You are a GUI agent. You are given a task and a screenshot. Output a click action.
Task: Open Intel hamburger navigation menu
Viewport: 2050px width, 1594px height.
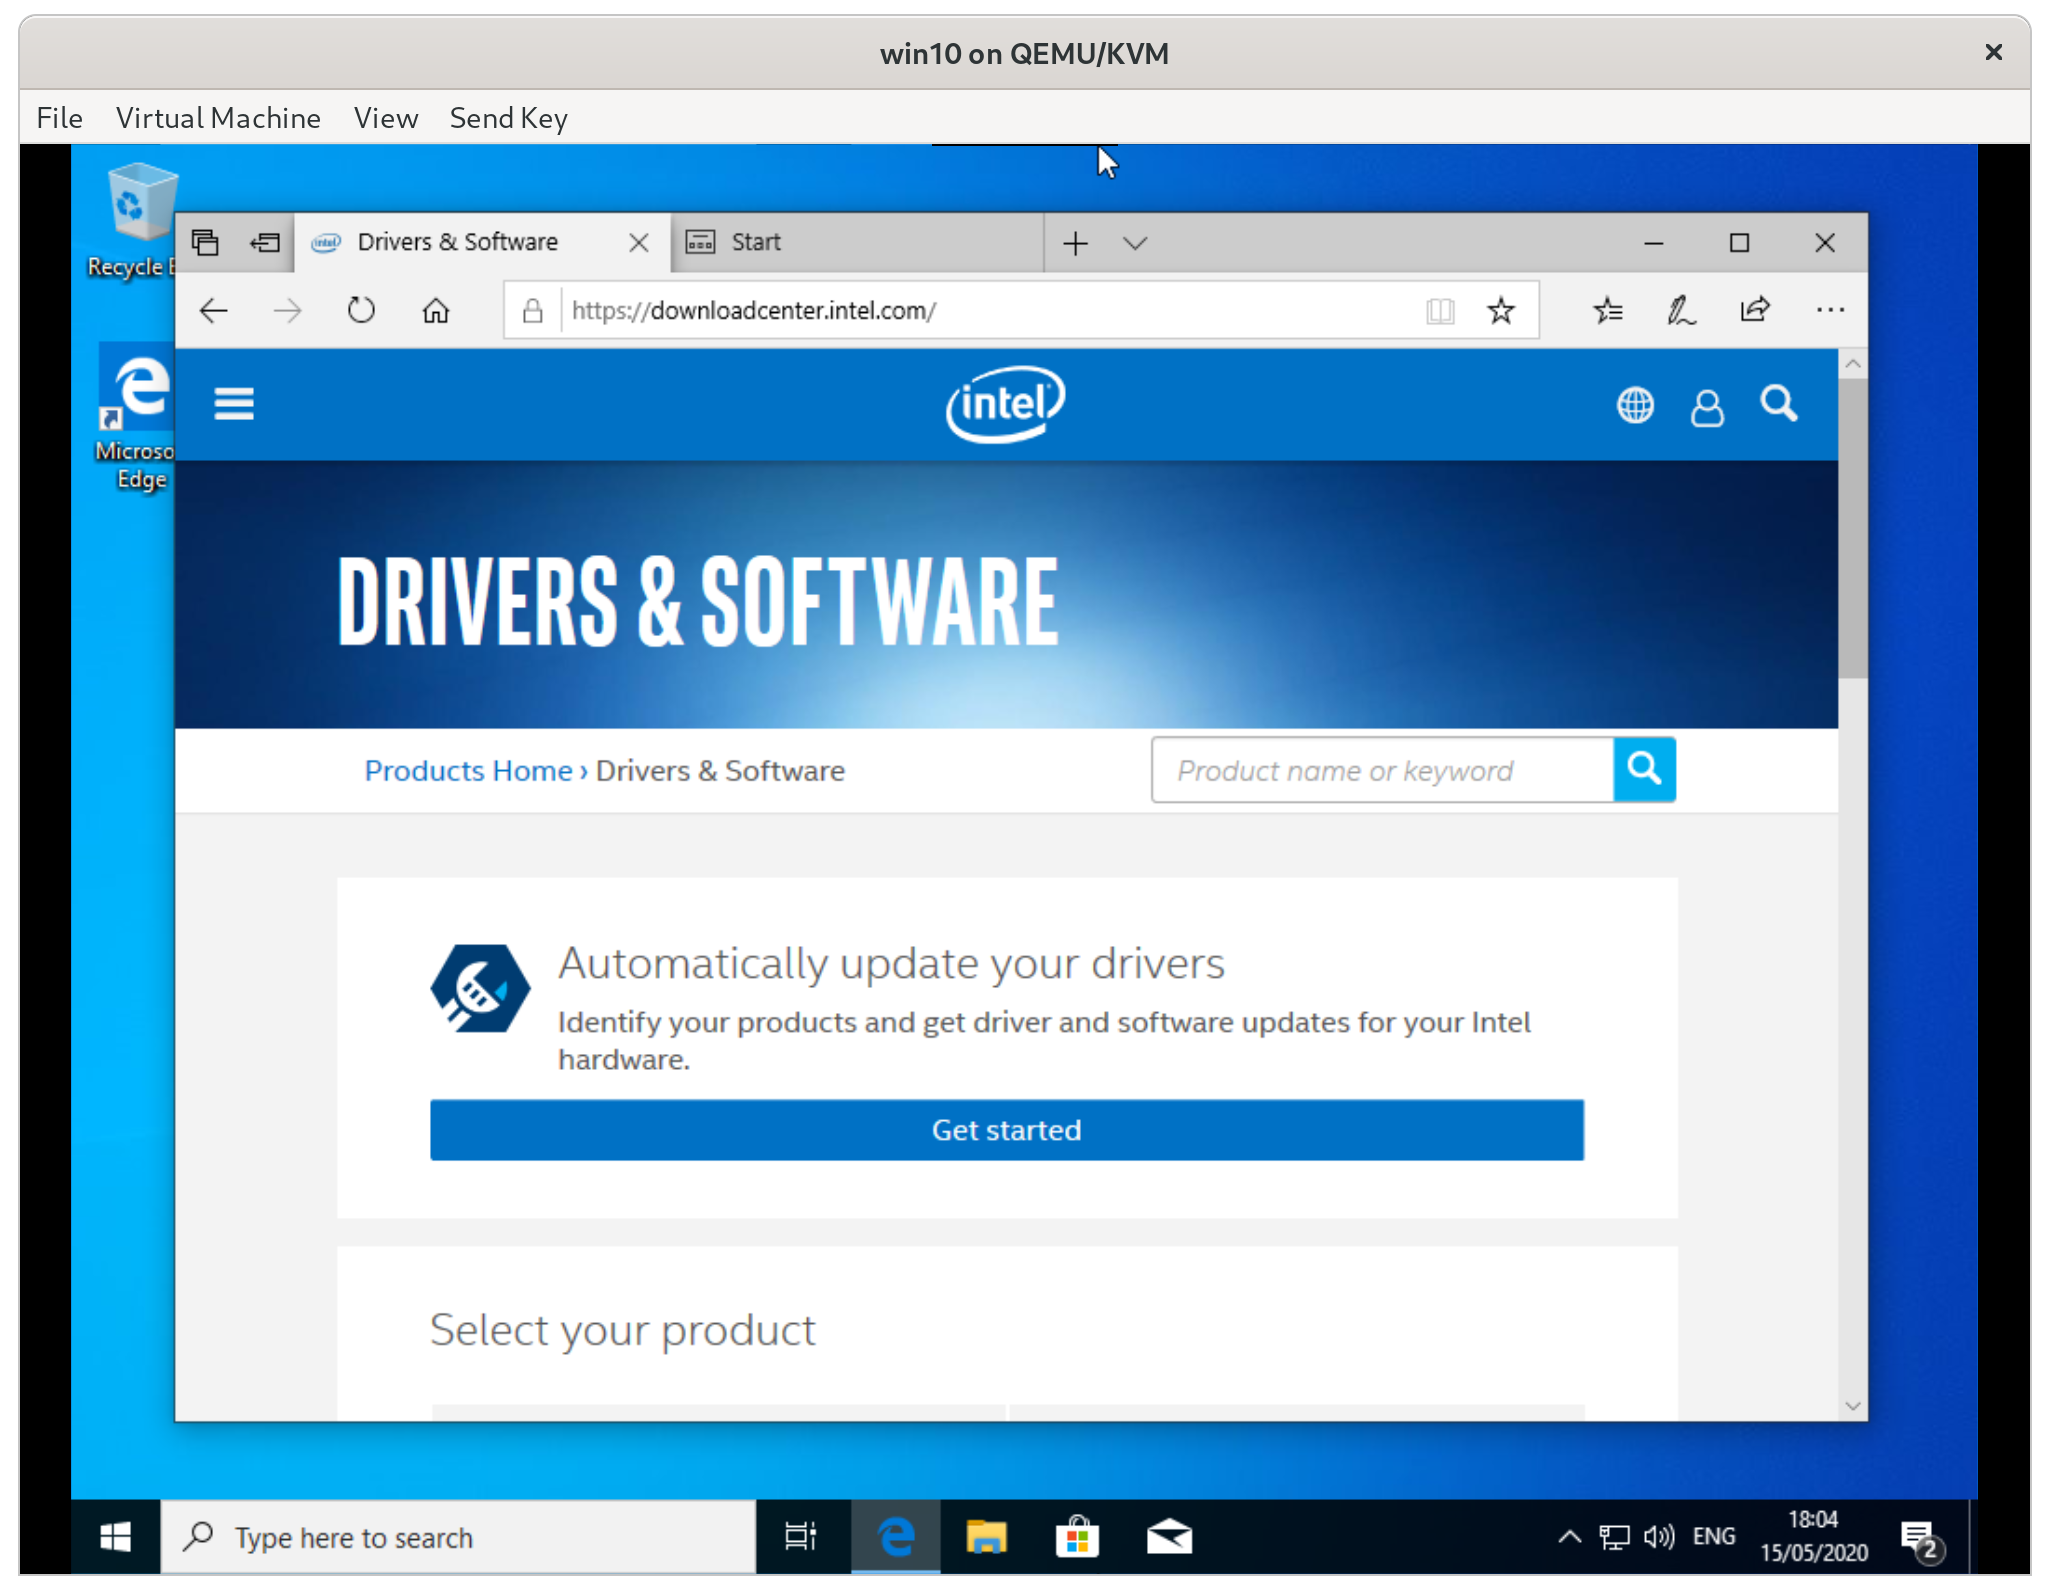pos(234,404)
